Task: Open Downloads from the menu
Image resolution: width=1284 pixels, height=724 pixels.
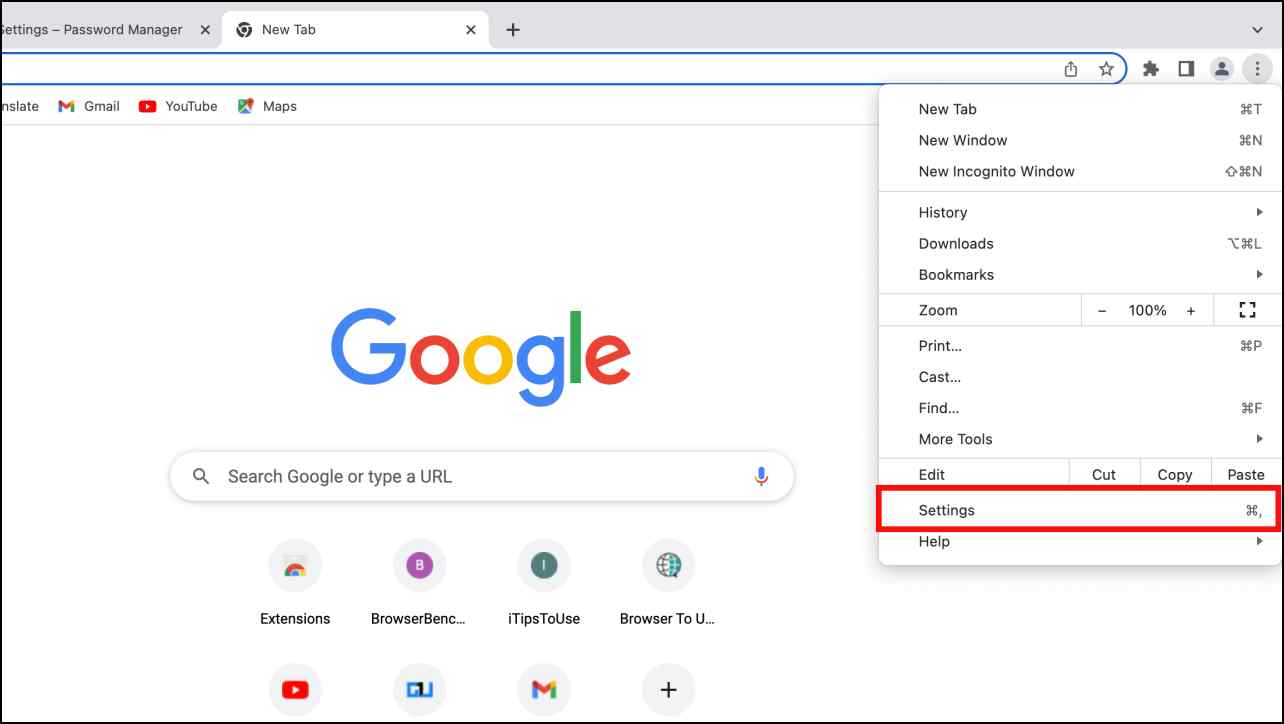Action: tap(1080, 243)
